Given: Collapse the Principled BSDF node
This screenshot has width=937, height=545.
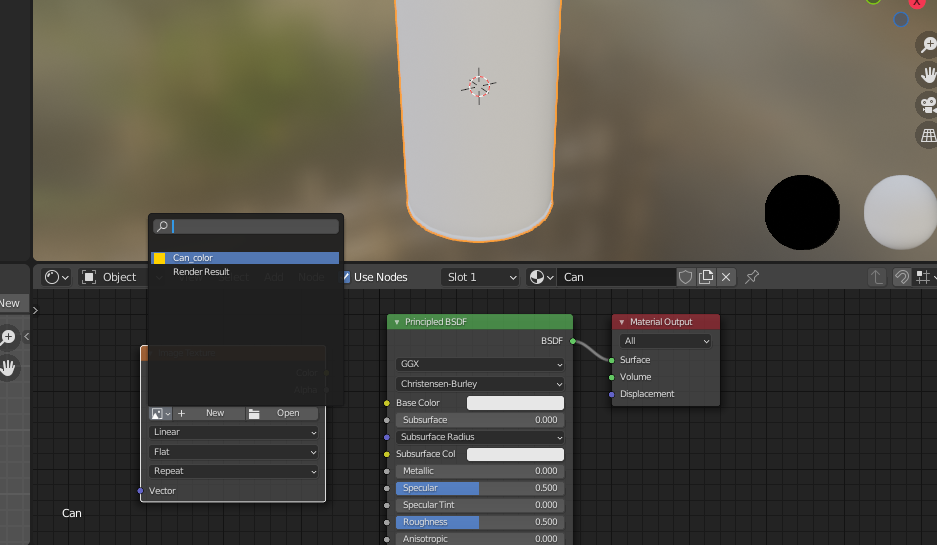Looking at the screenshot, I should tap(397, 322).
